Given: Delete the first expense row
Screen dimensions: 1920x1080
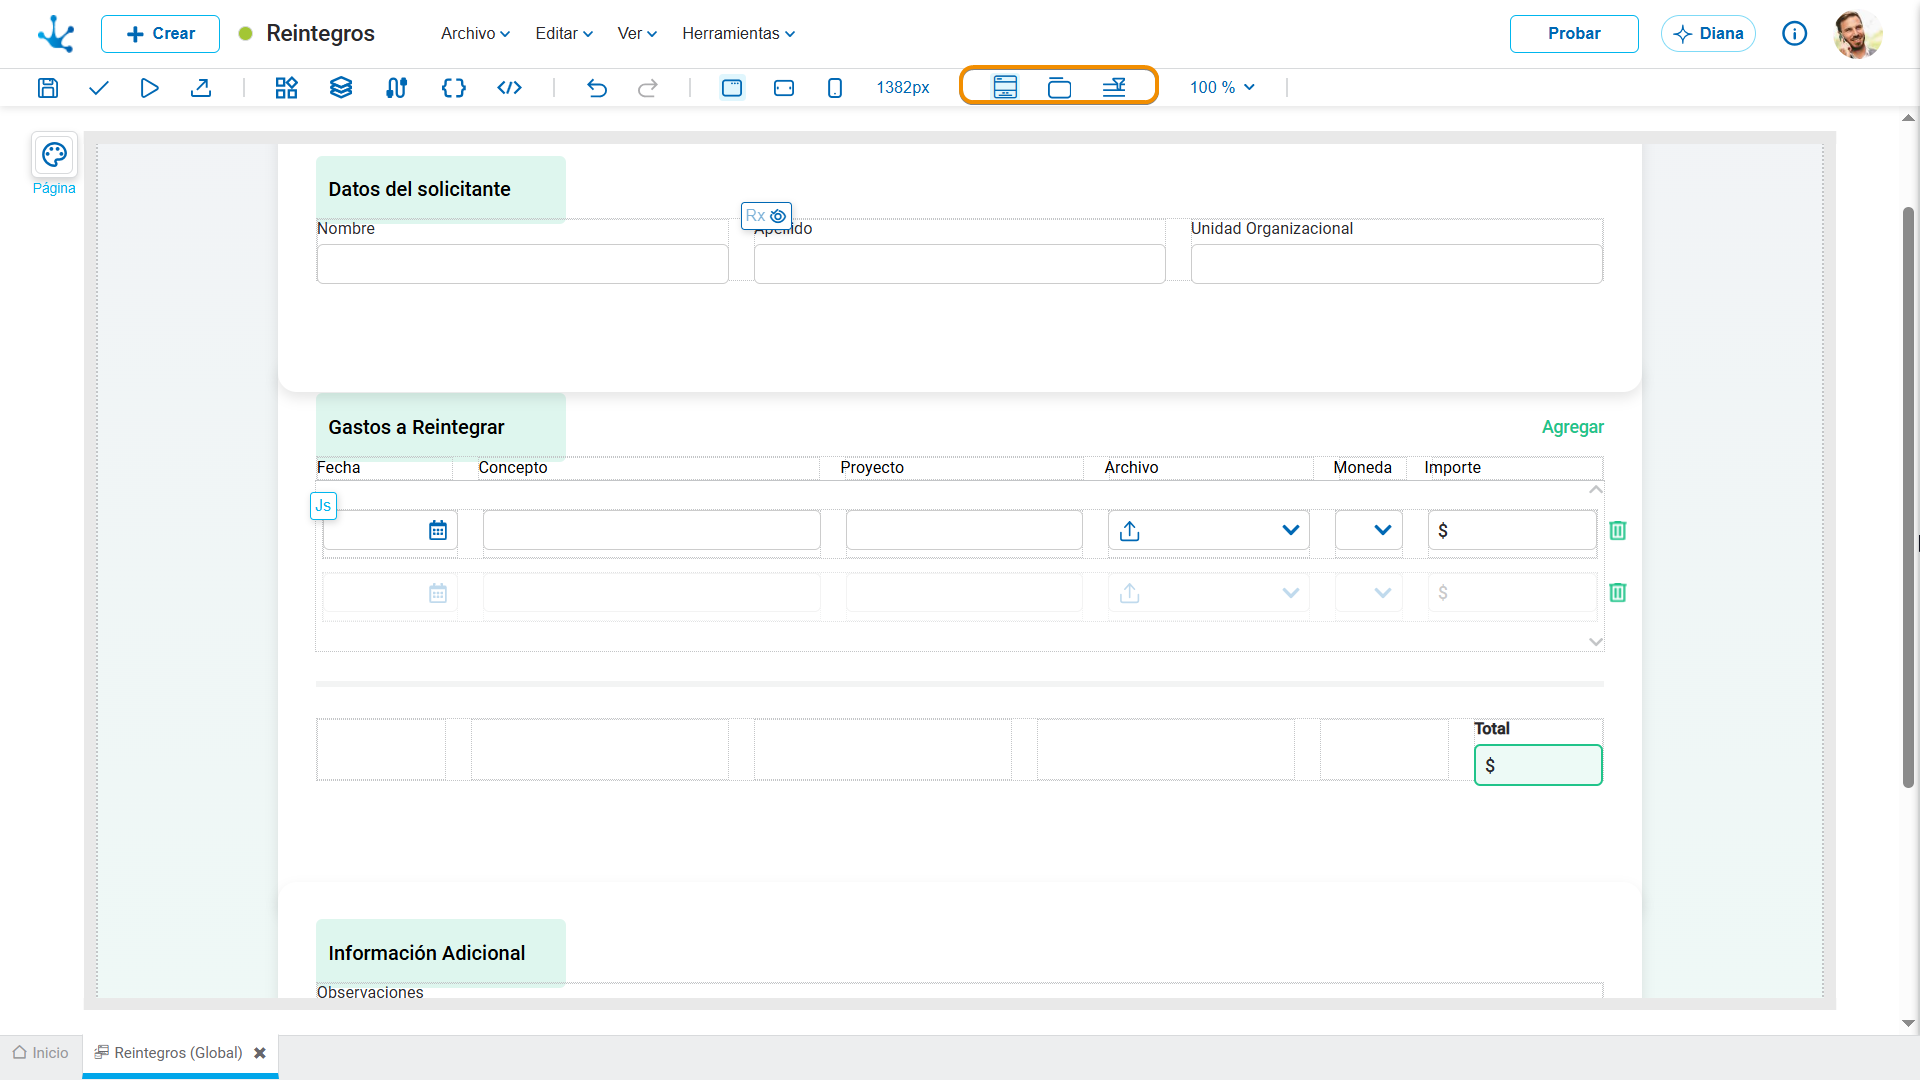Looking at the screenshot, I should pyautogui.click(x=1618, y=530).
